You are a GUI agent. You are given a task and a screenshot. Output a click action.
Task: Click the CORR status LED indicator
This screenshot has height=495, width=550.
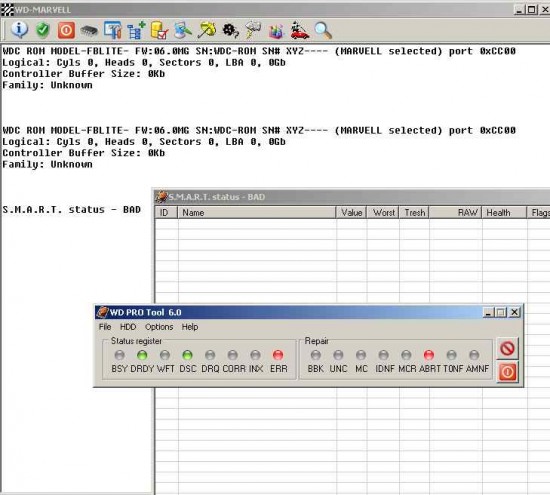click(x=233, y=355)
